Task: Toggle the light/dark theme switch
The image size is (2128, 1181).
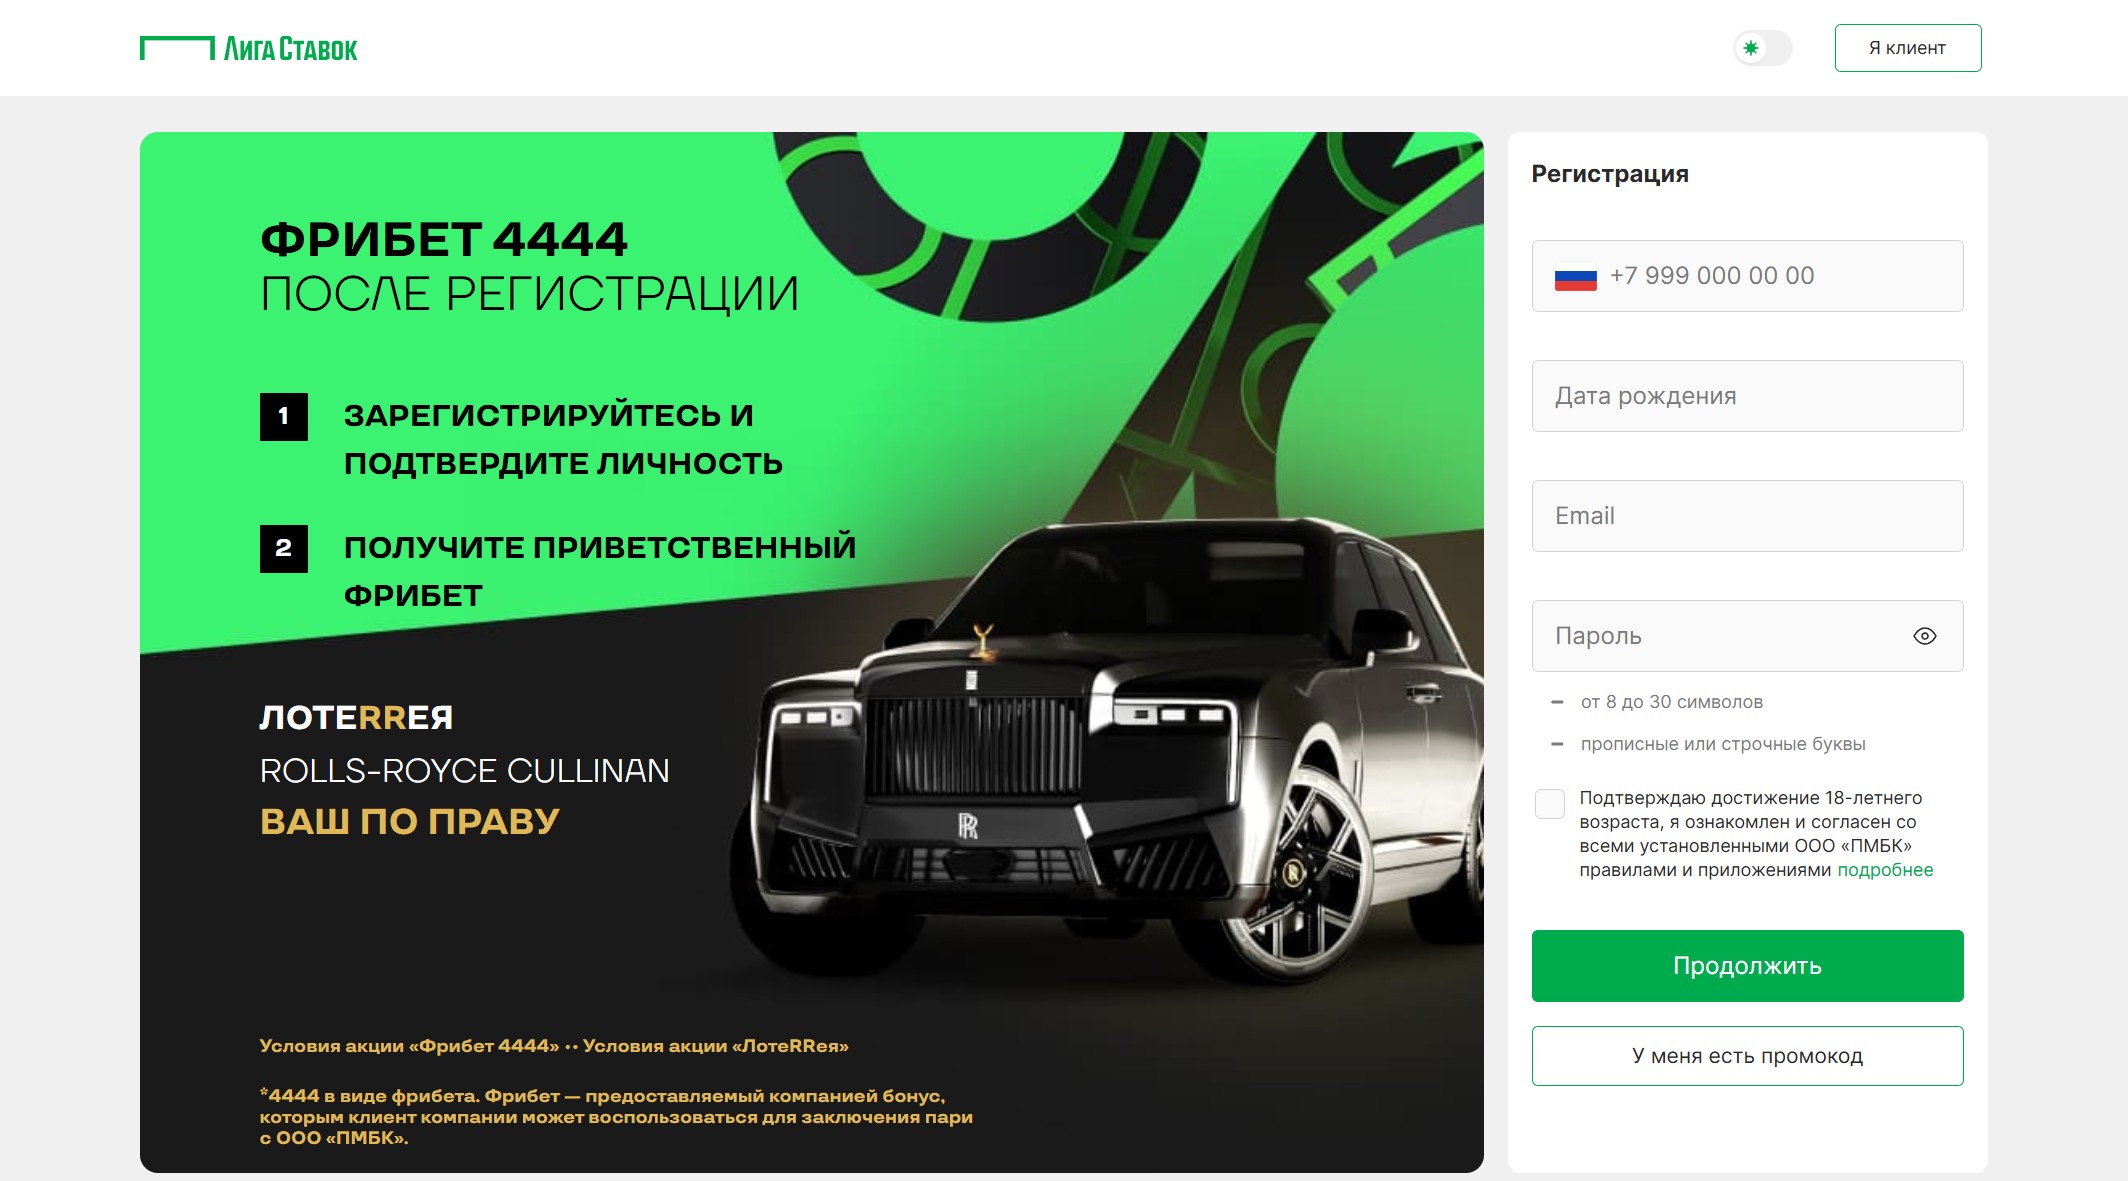Action: coord(1762,48)
